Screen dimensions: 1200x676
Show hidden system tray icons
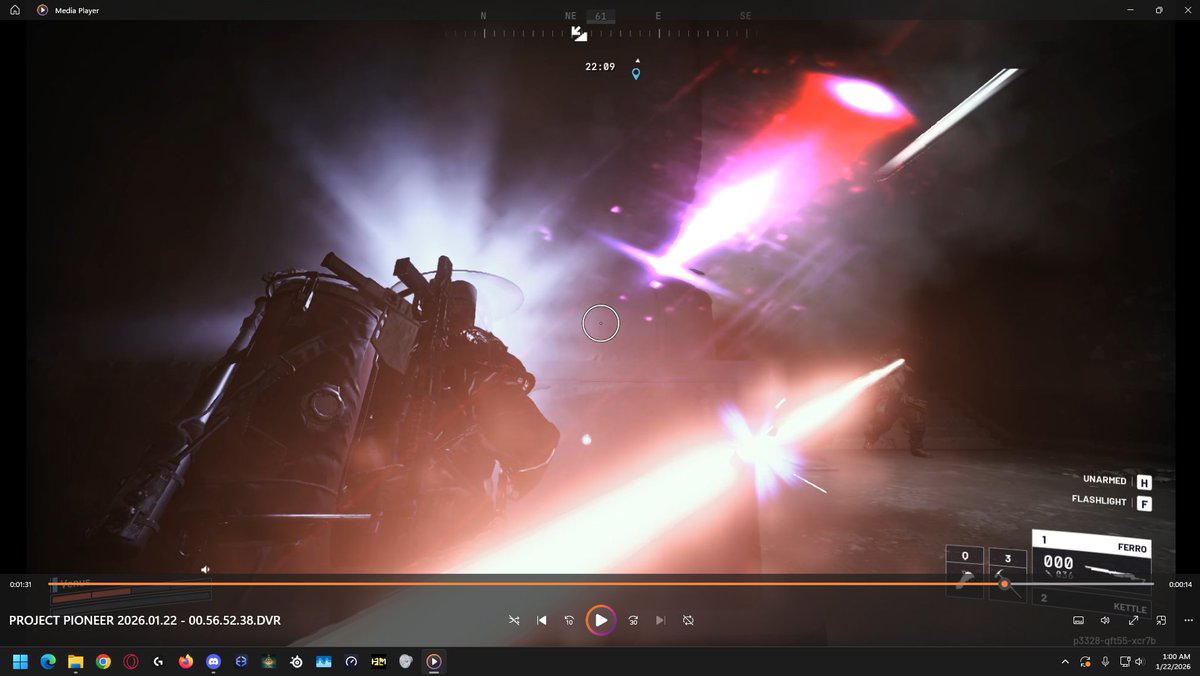pyautogui.click(x=1064, y=661)
